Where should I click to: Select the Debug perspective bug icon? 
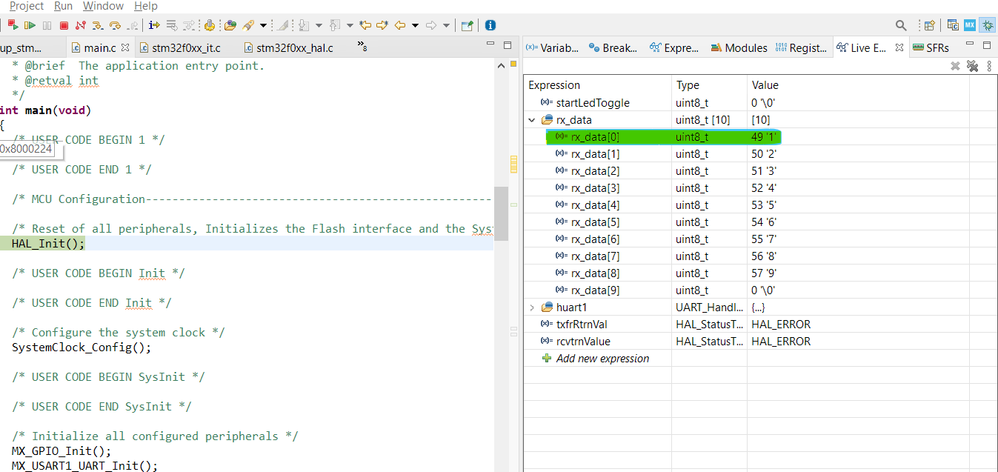(x=987, y=25)
